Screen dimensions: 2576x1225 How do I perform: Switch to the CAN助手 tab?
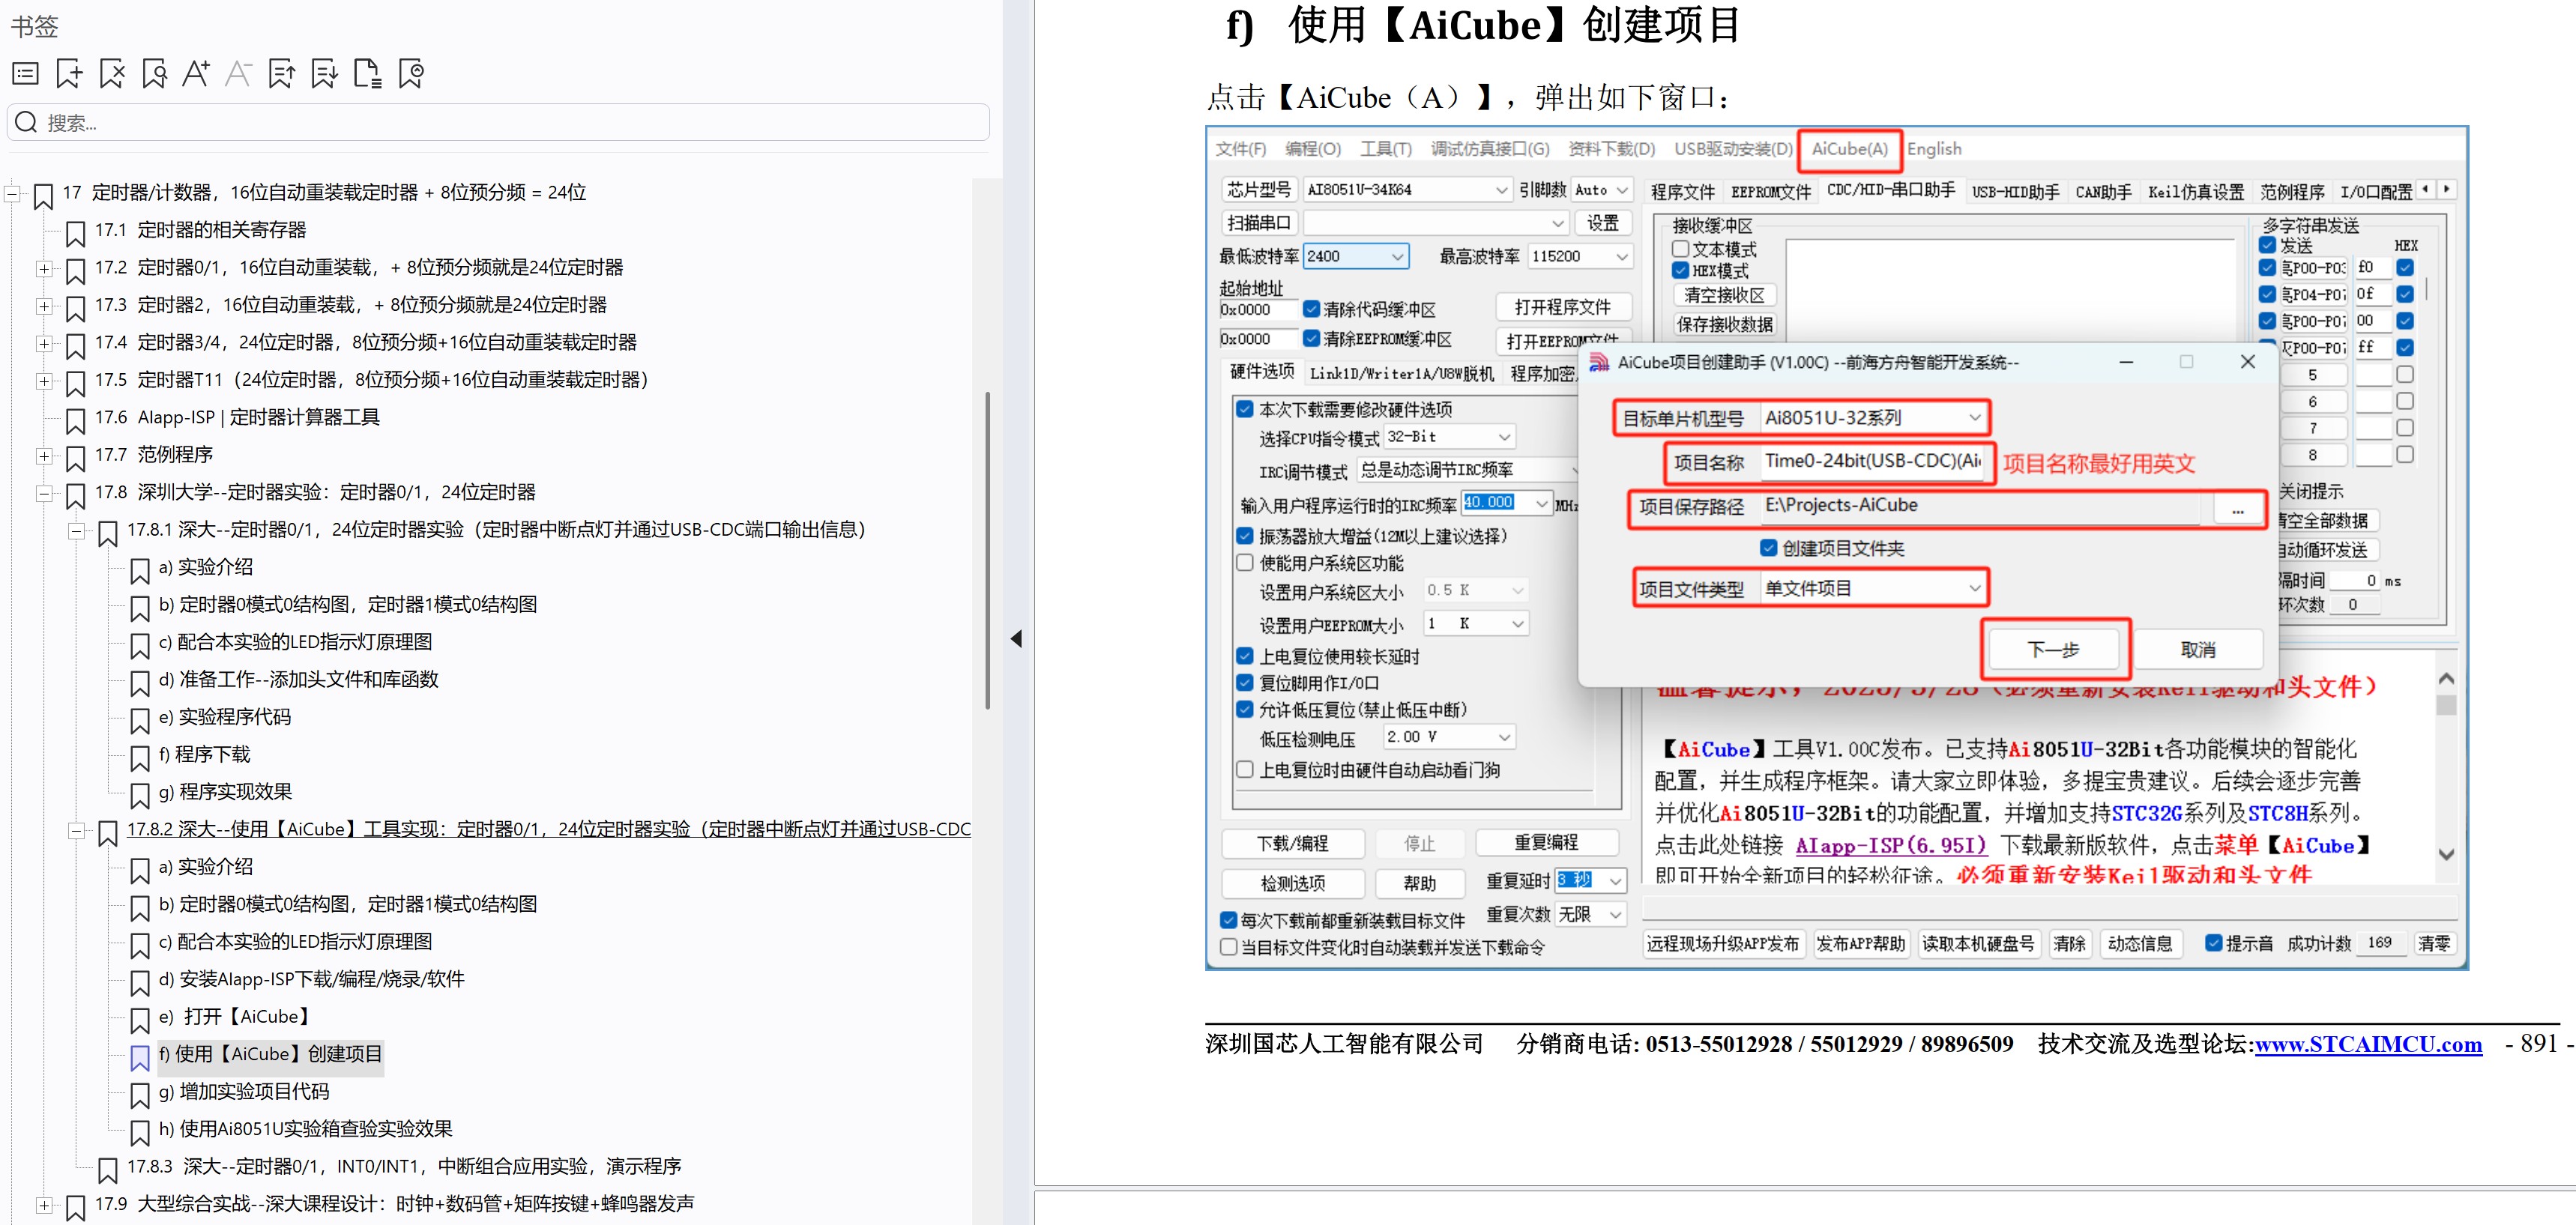coord(2103,191)
